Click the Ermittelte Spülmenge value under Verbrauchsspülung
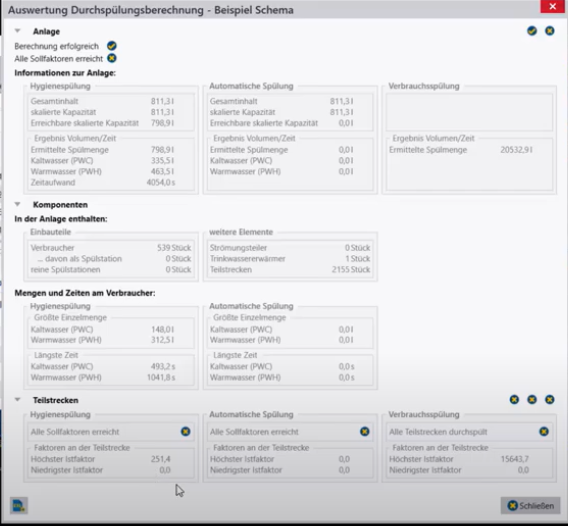 [x=516, y=150]
